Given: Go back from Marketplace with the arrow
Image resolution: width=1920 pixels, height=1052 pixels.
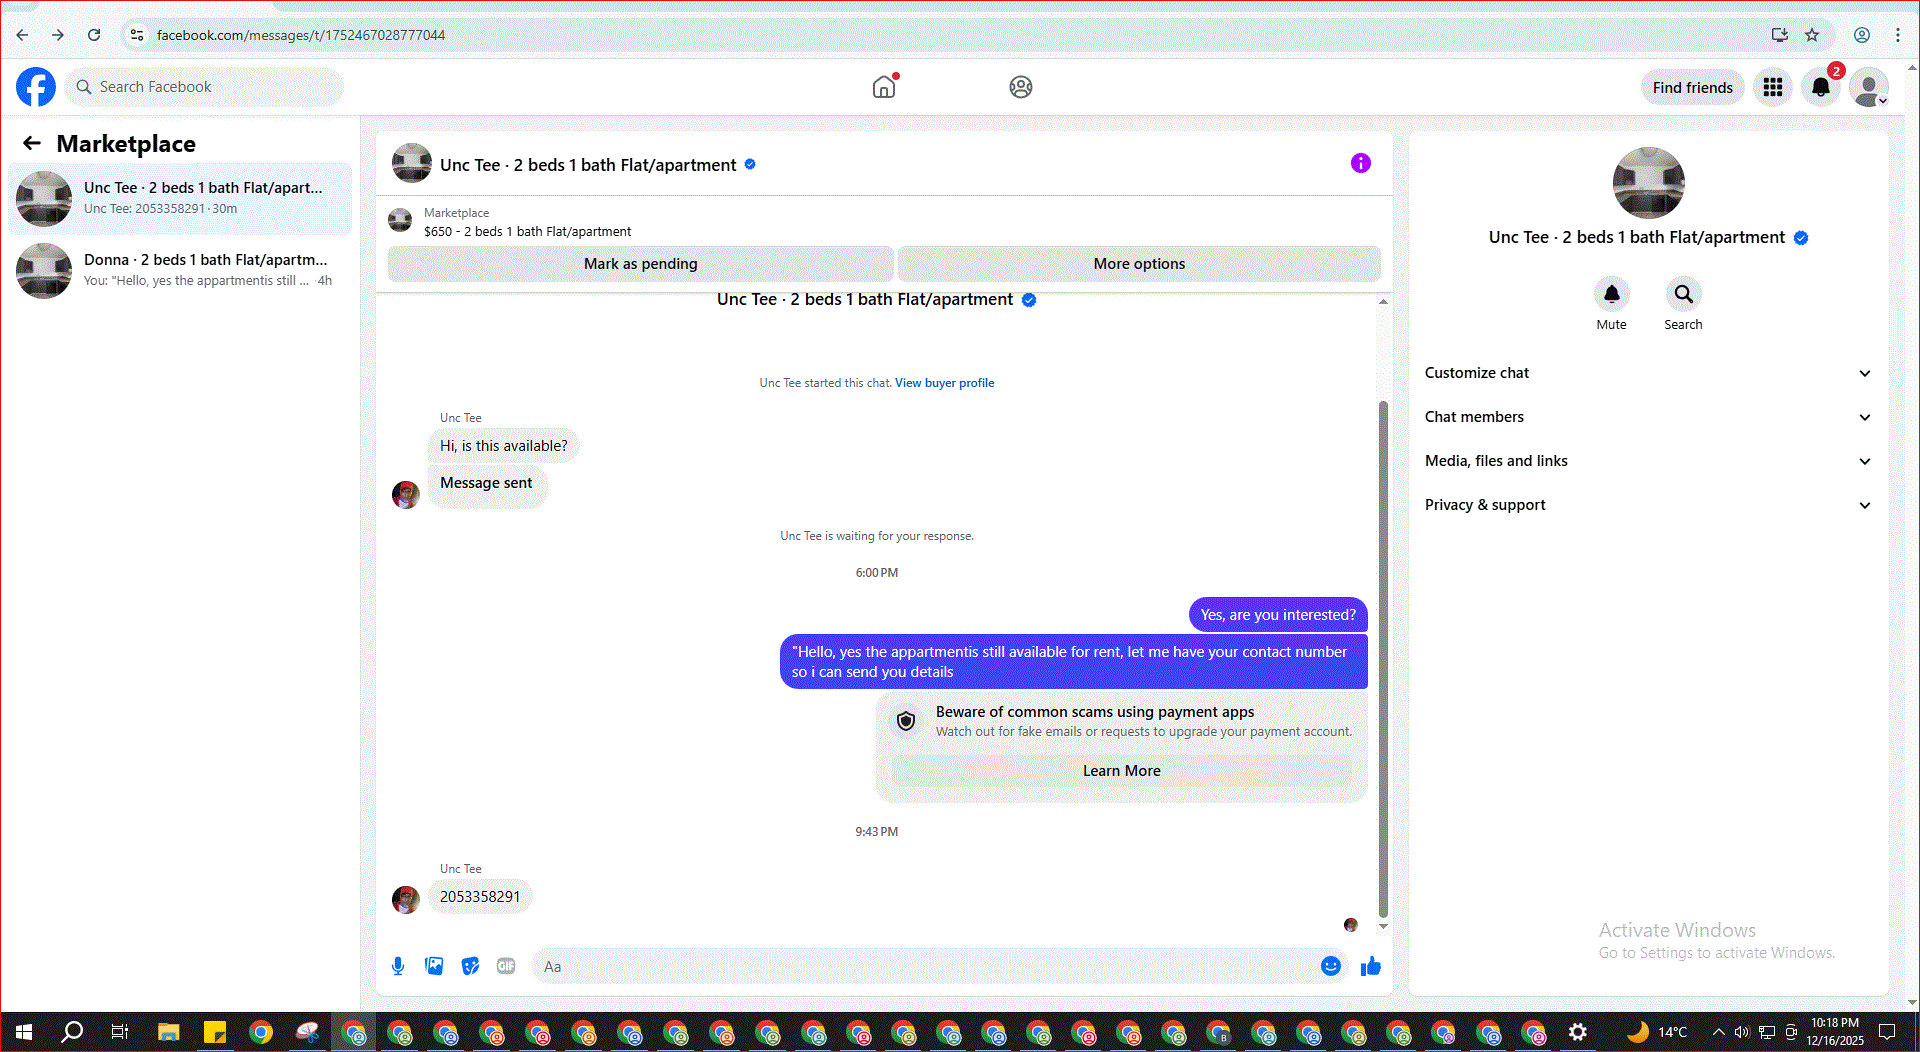Looking at the screenshot, I should click(32, 143).
